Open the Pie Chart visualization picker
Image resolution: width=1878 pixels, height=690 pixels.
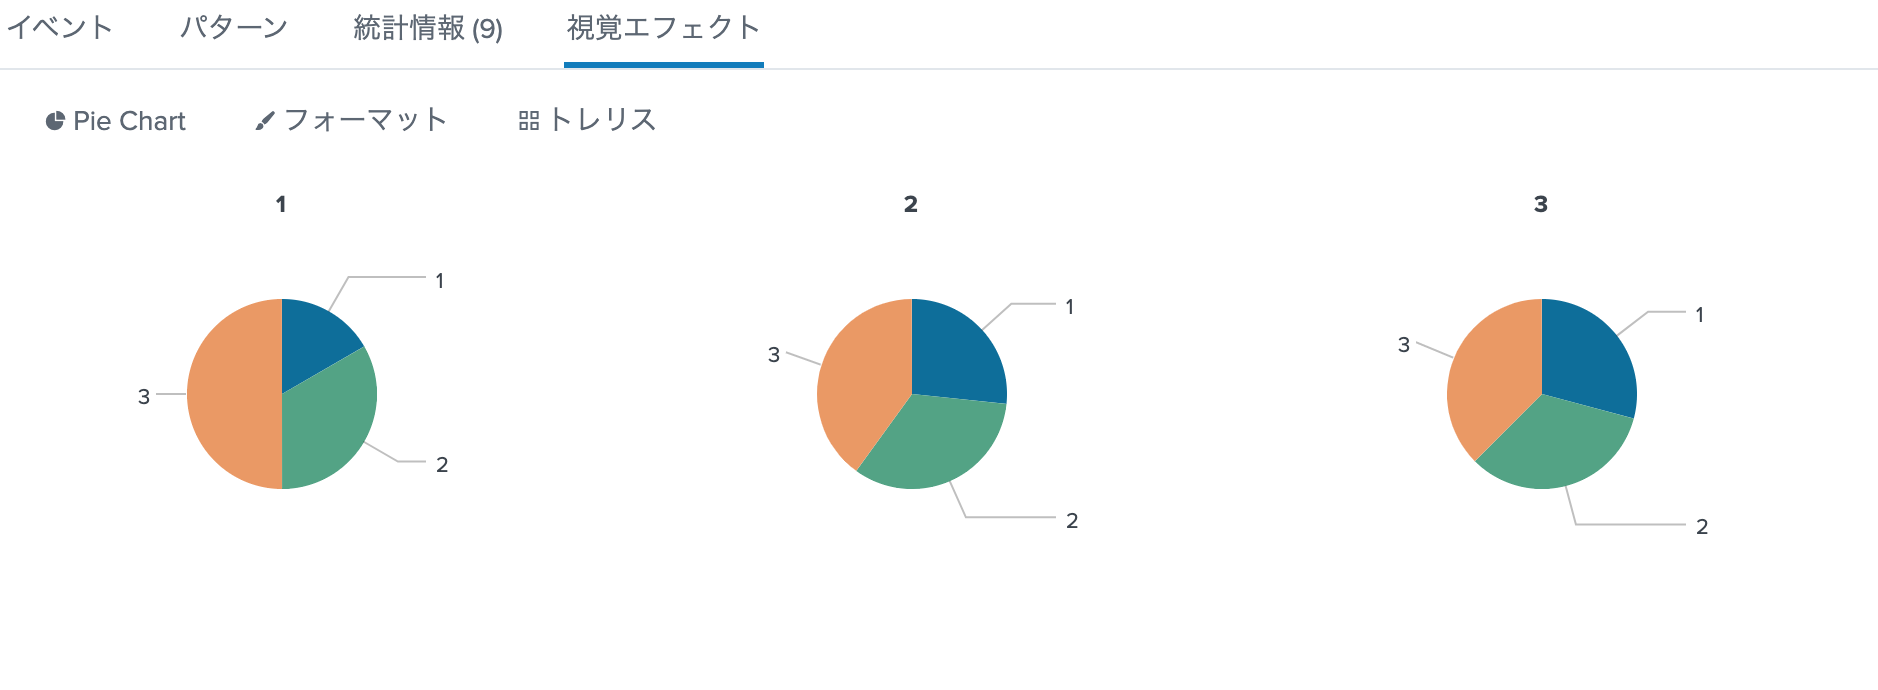click(115, 121)
